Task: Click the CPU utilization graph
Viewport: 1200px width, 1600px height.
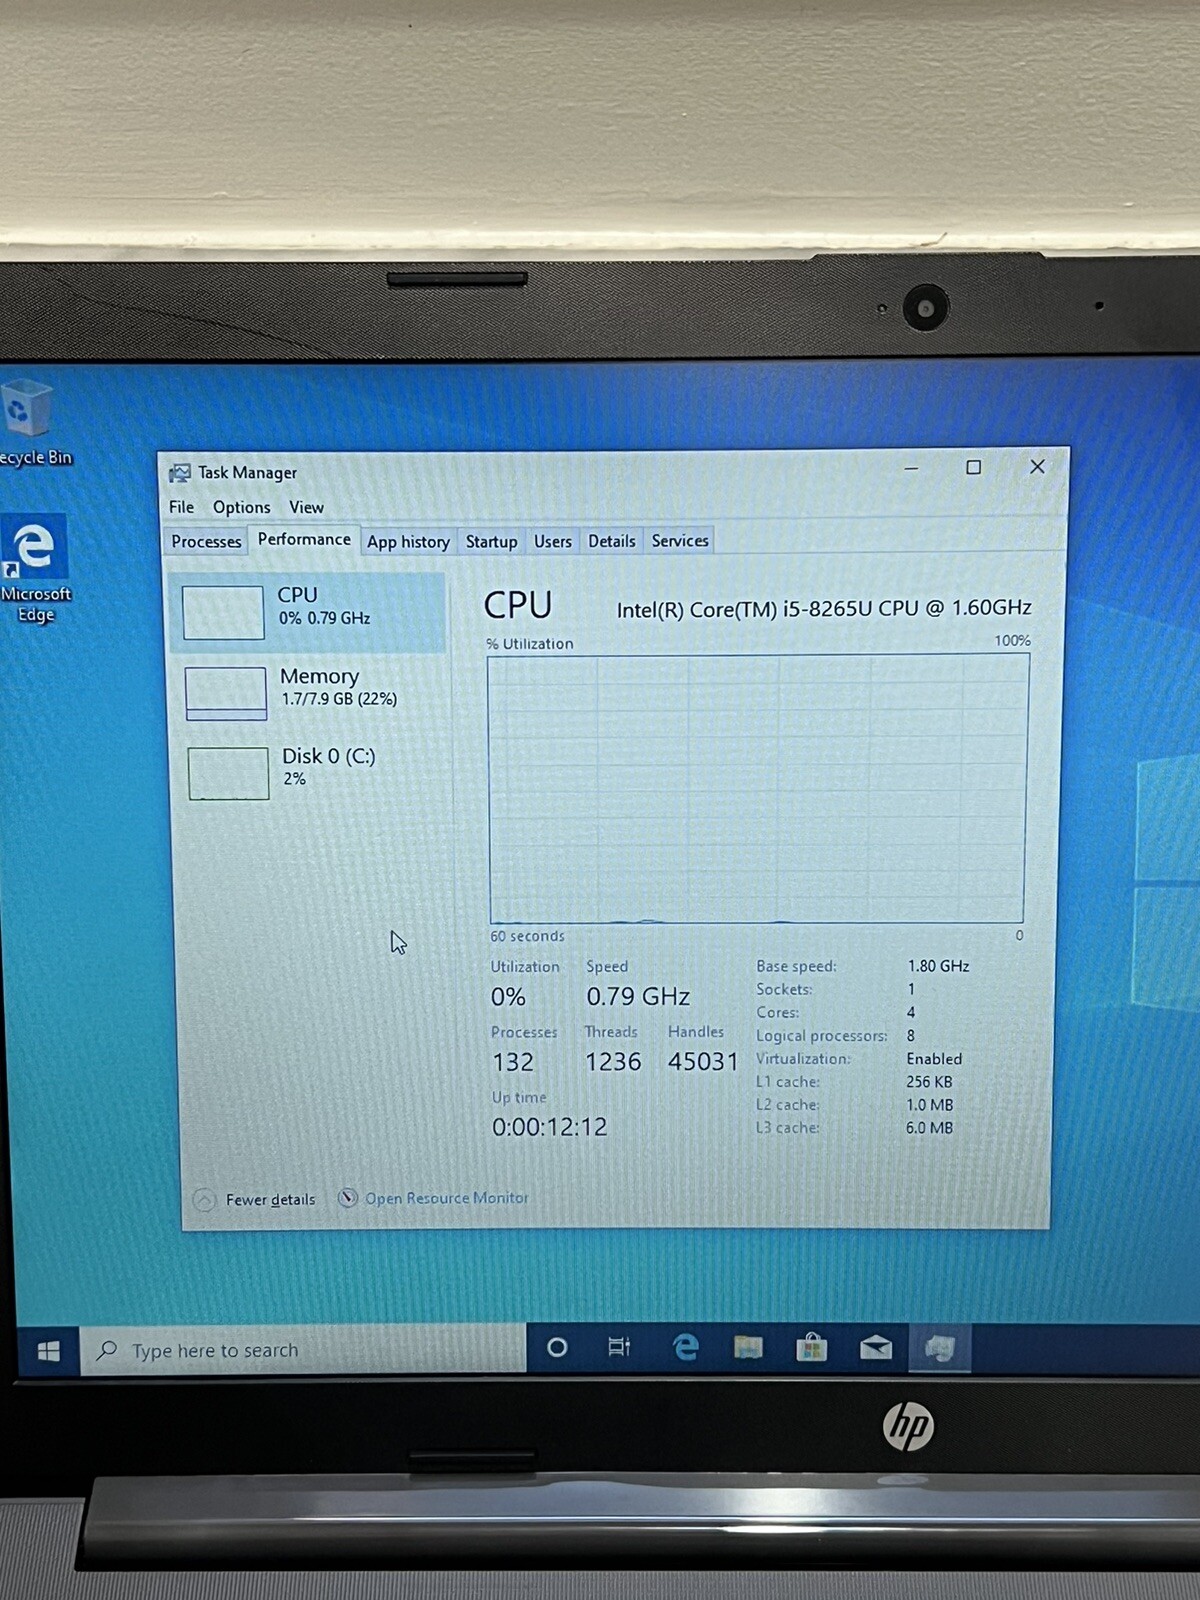Action: click(x=757, y=789)
